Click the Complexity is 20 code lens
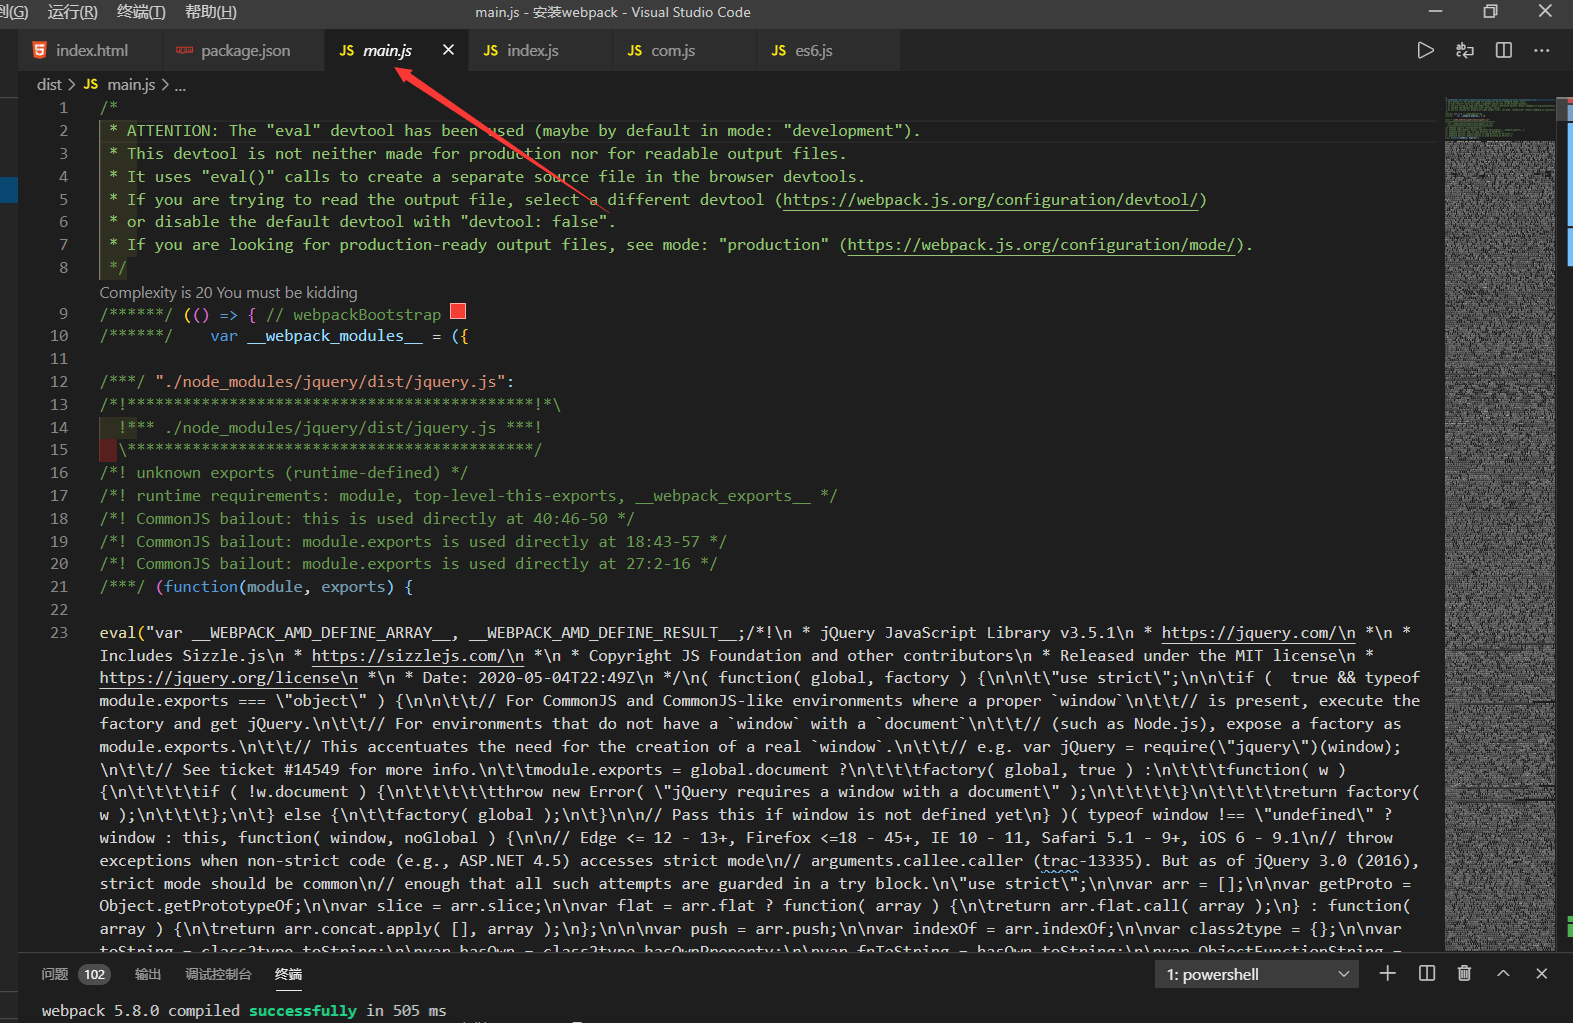The height and width of the screenshot is (1023, 1573). [x=228, y=292]
